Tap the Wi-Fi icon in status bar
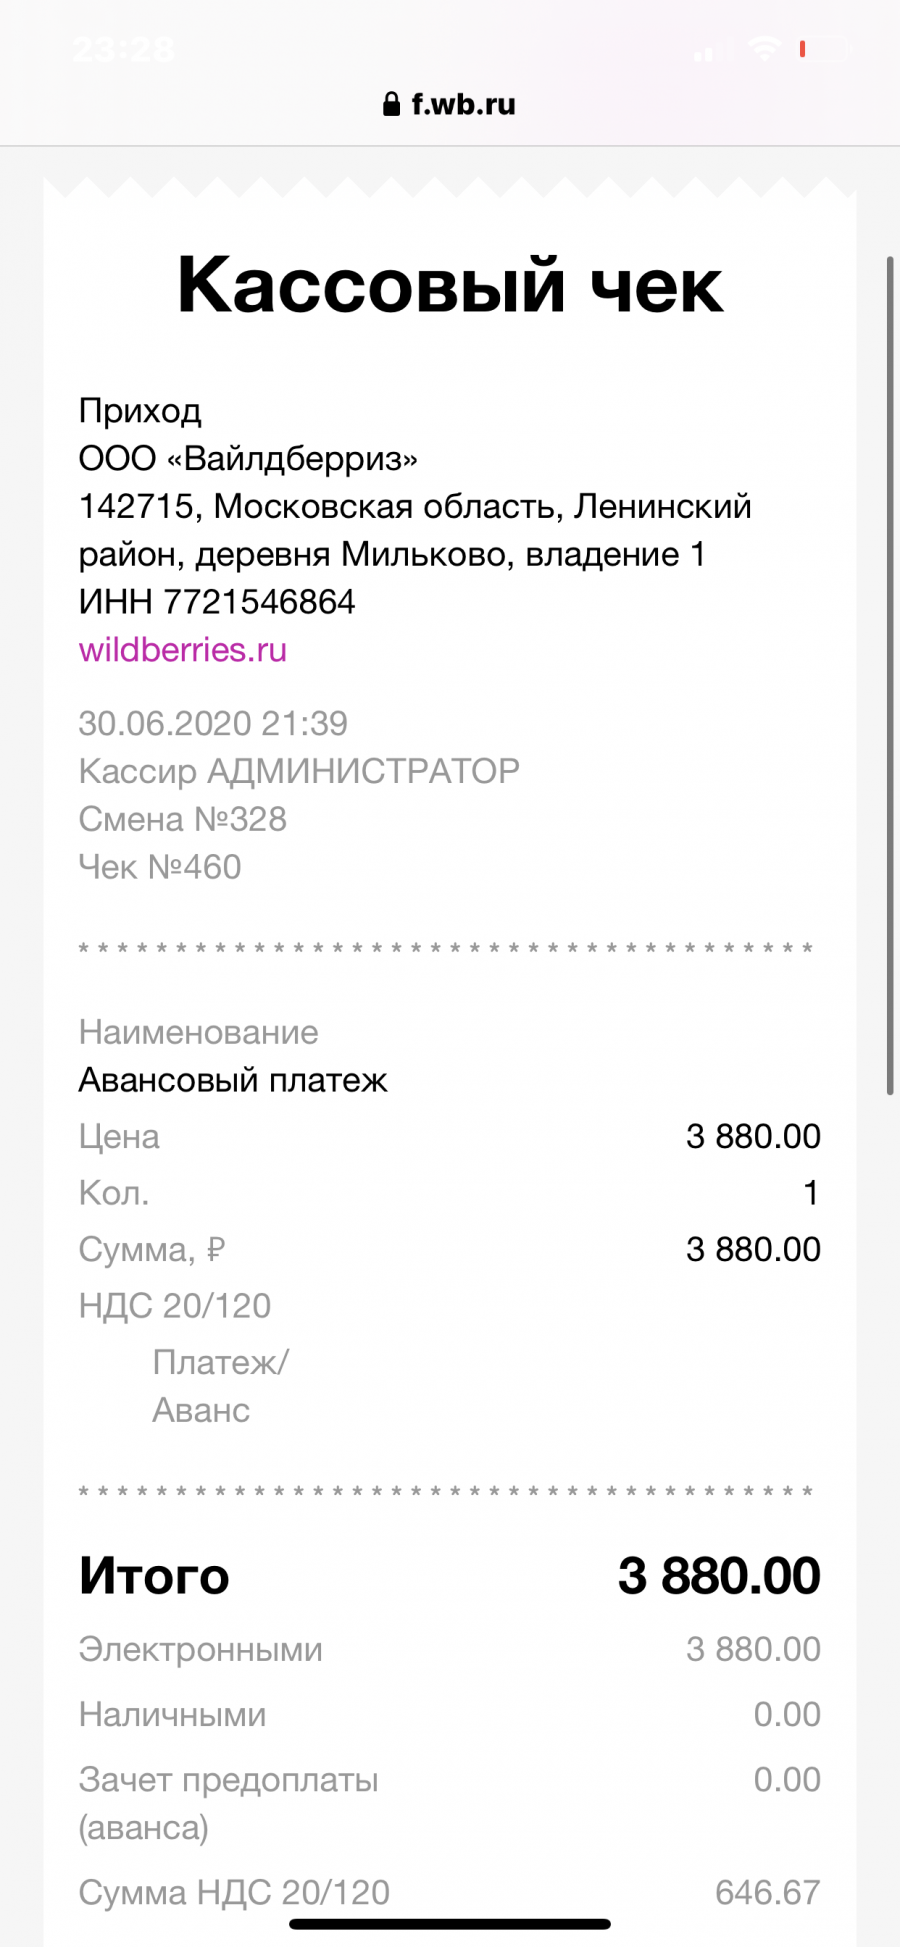This screenshot has height=1947, width=900. [x=766, y=48]
